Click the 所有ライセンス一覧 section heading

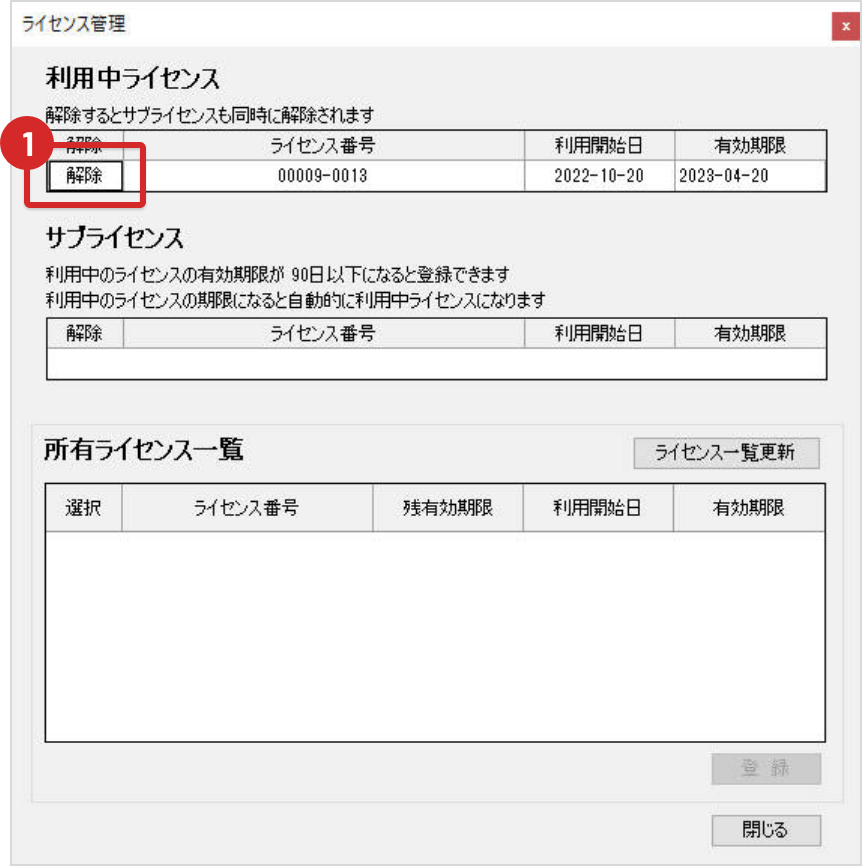pos(144,450)
